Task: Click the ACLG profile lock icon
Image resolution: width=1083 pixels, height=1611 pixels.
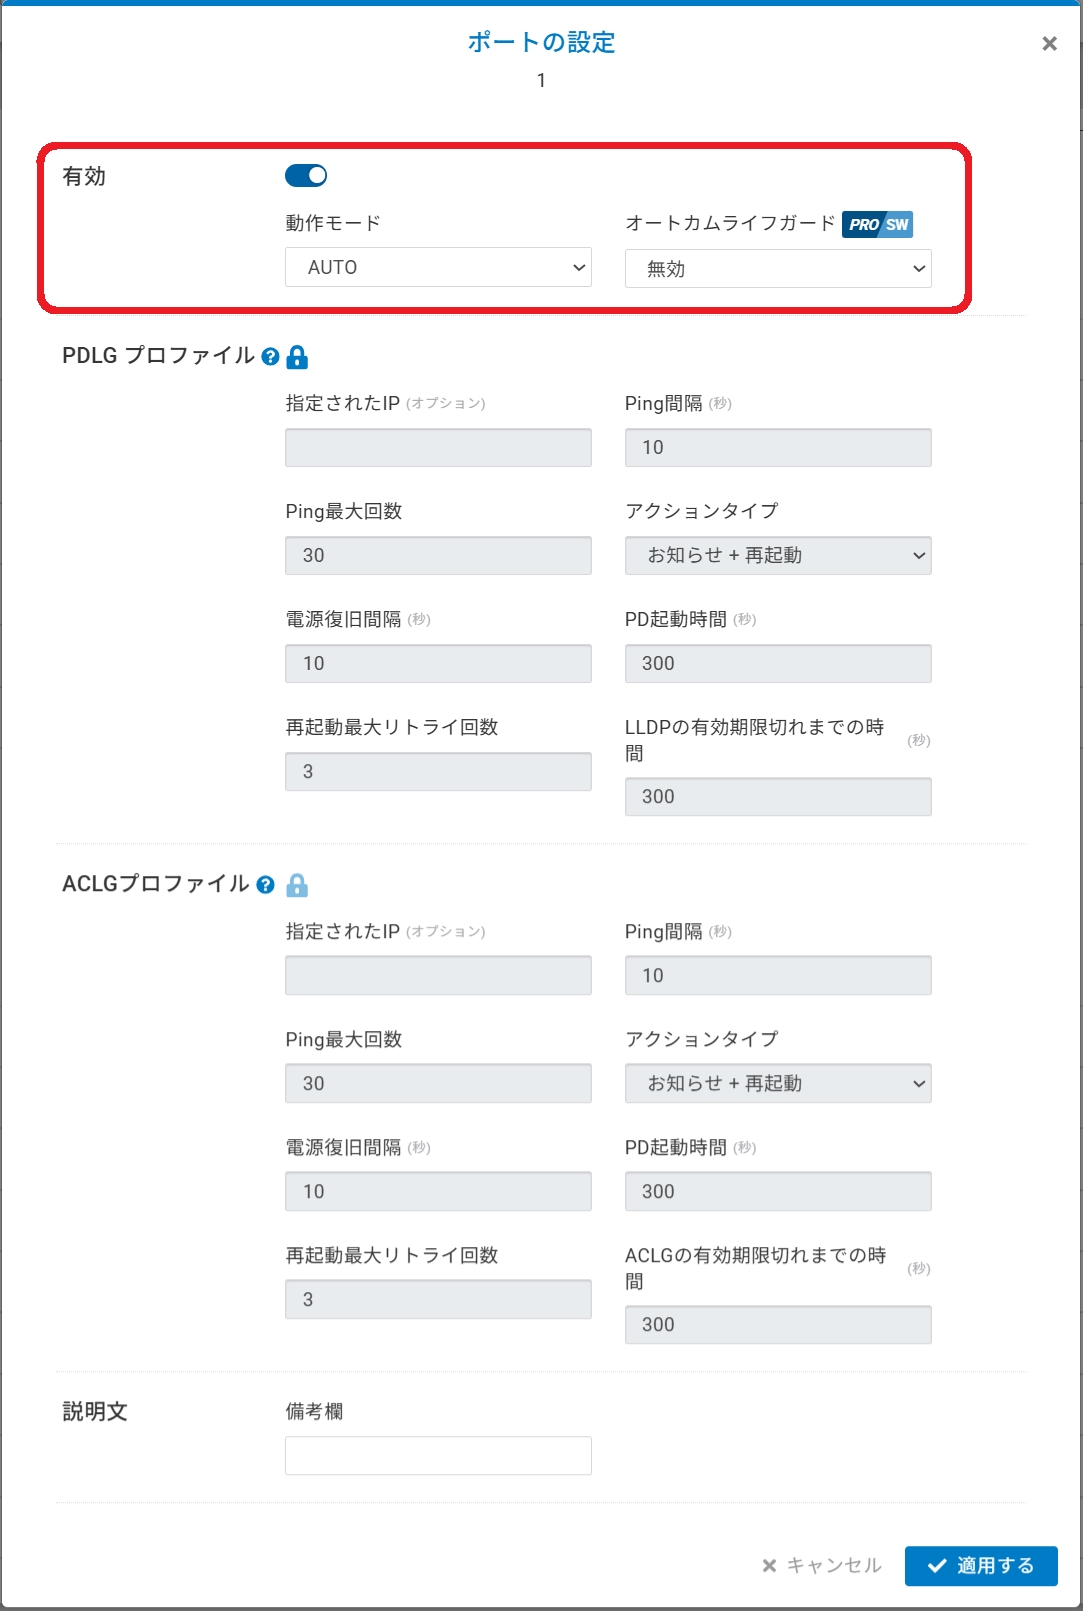Action: 297,885
